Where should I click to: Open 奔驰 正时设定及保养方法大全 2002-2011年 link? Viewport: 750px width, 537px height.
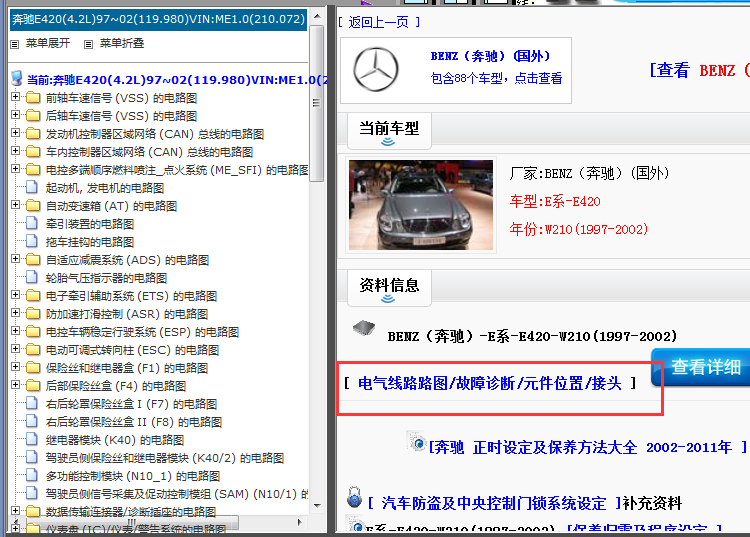tap(588, 447)
